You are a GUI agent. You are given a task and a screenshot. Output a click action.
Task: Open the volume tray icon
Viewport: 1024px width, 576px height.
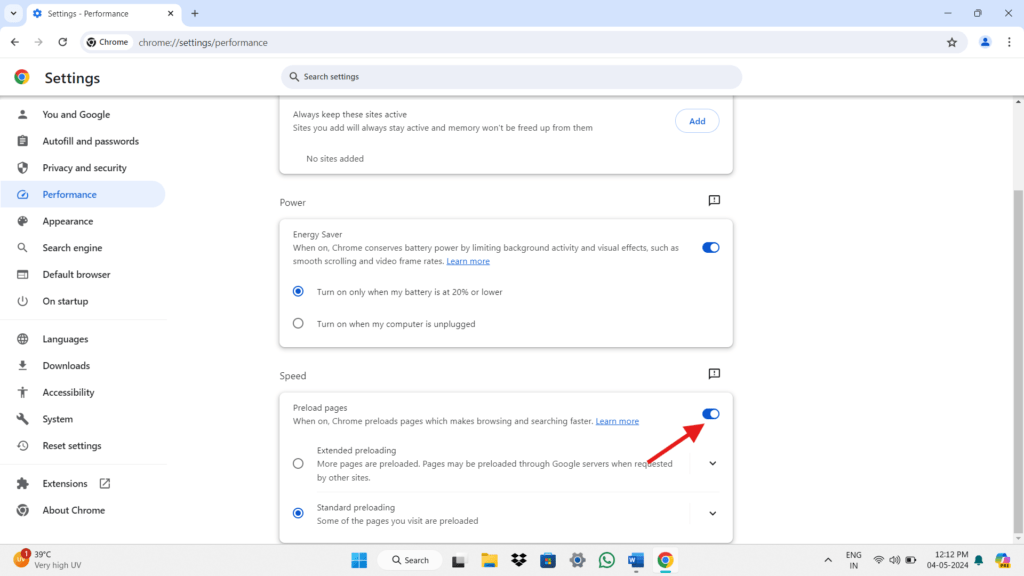click(x=895, y=560)
